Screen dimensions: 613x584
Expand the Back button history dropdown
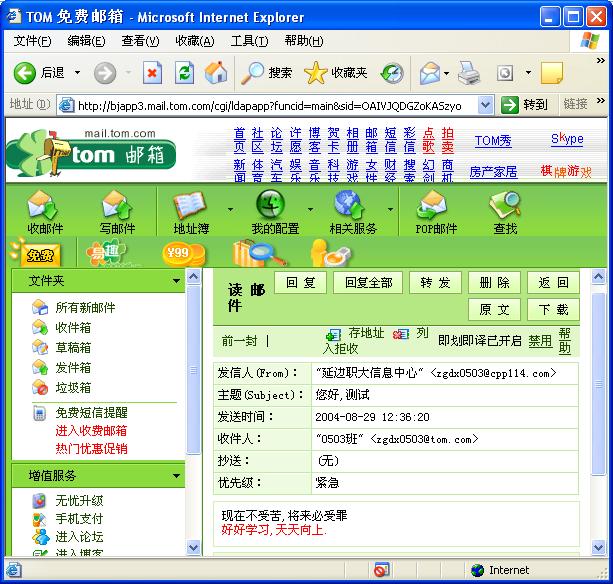pyautogui.click(x=78, y=72)
